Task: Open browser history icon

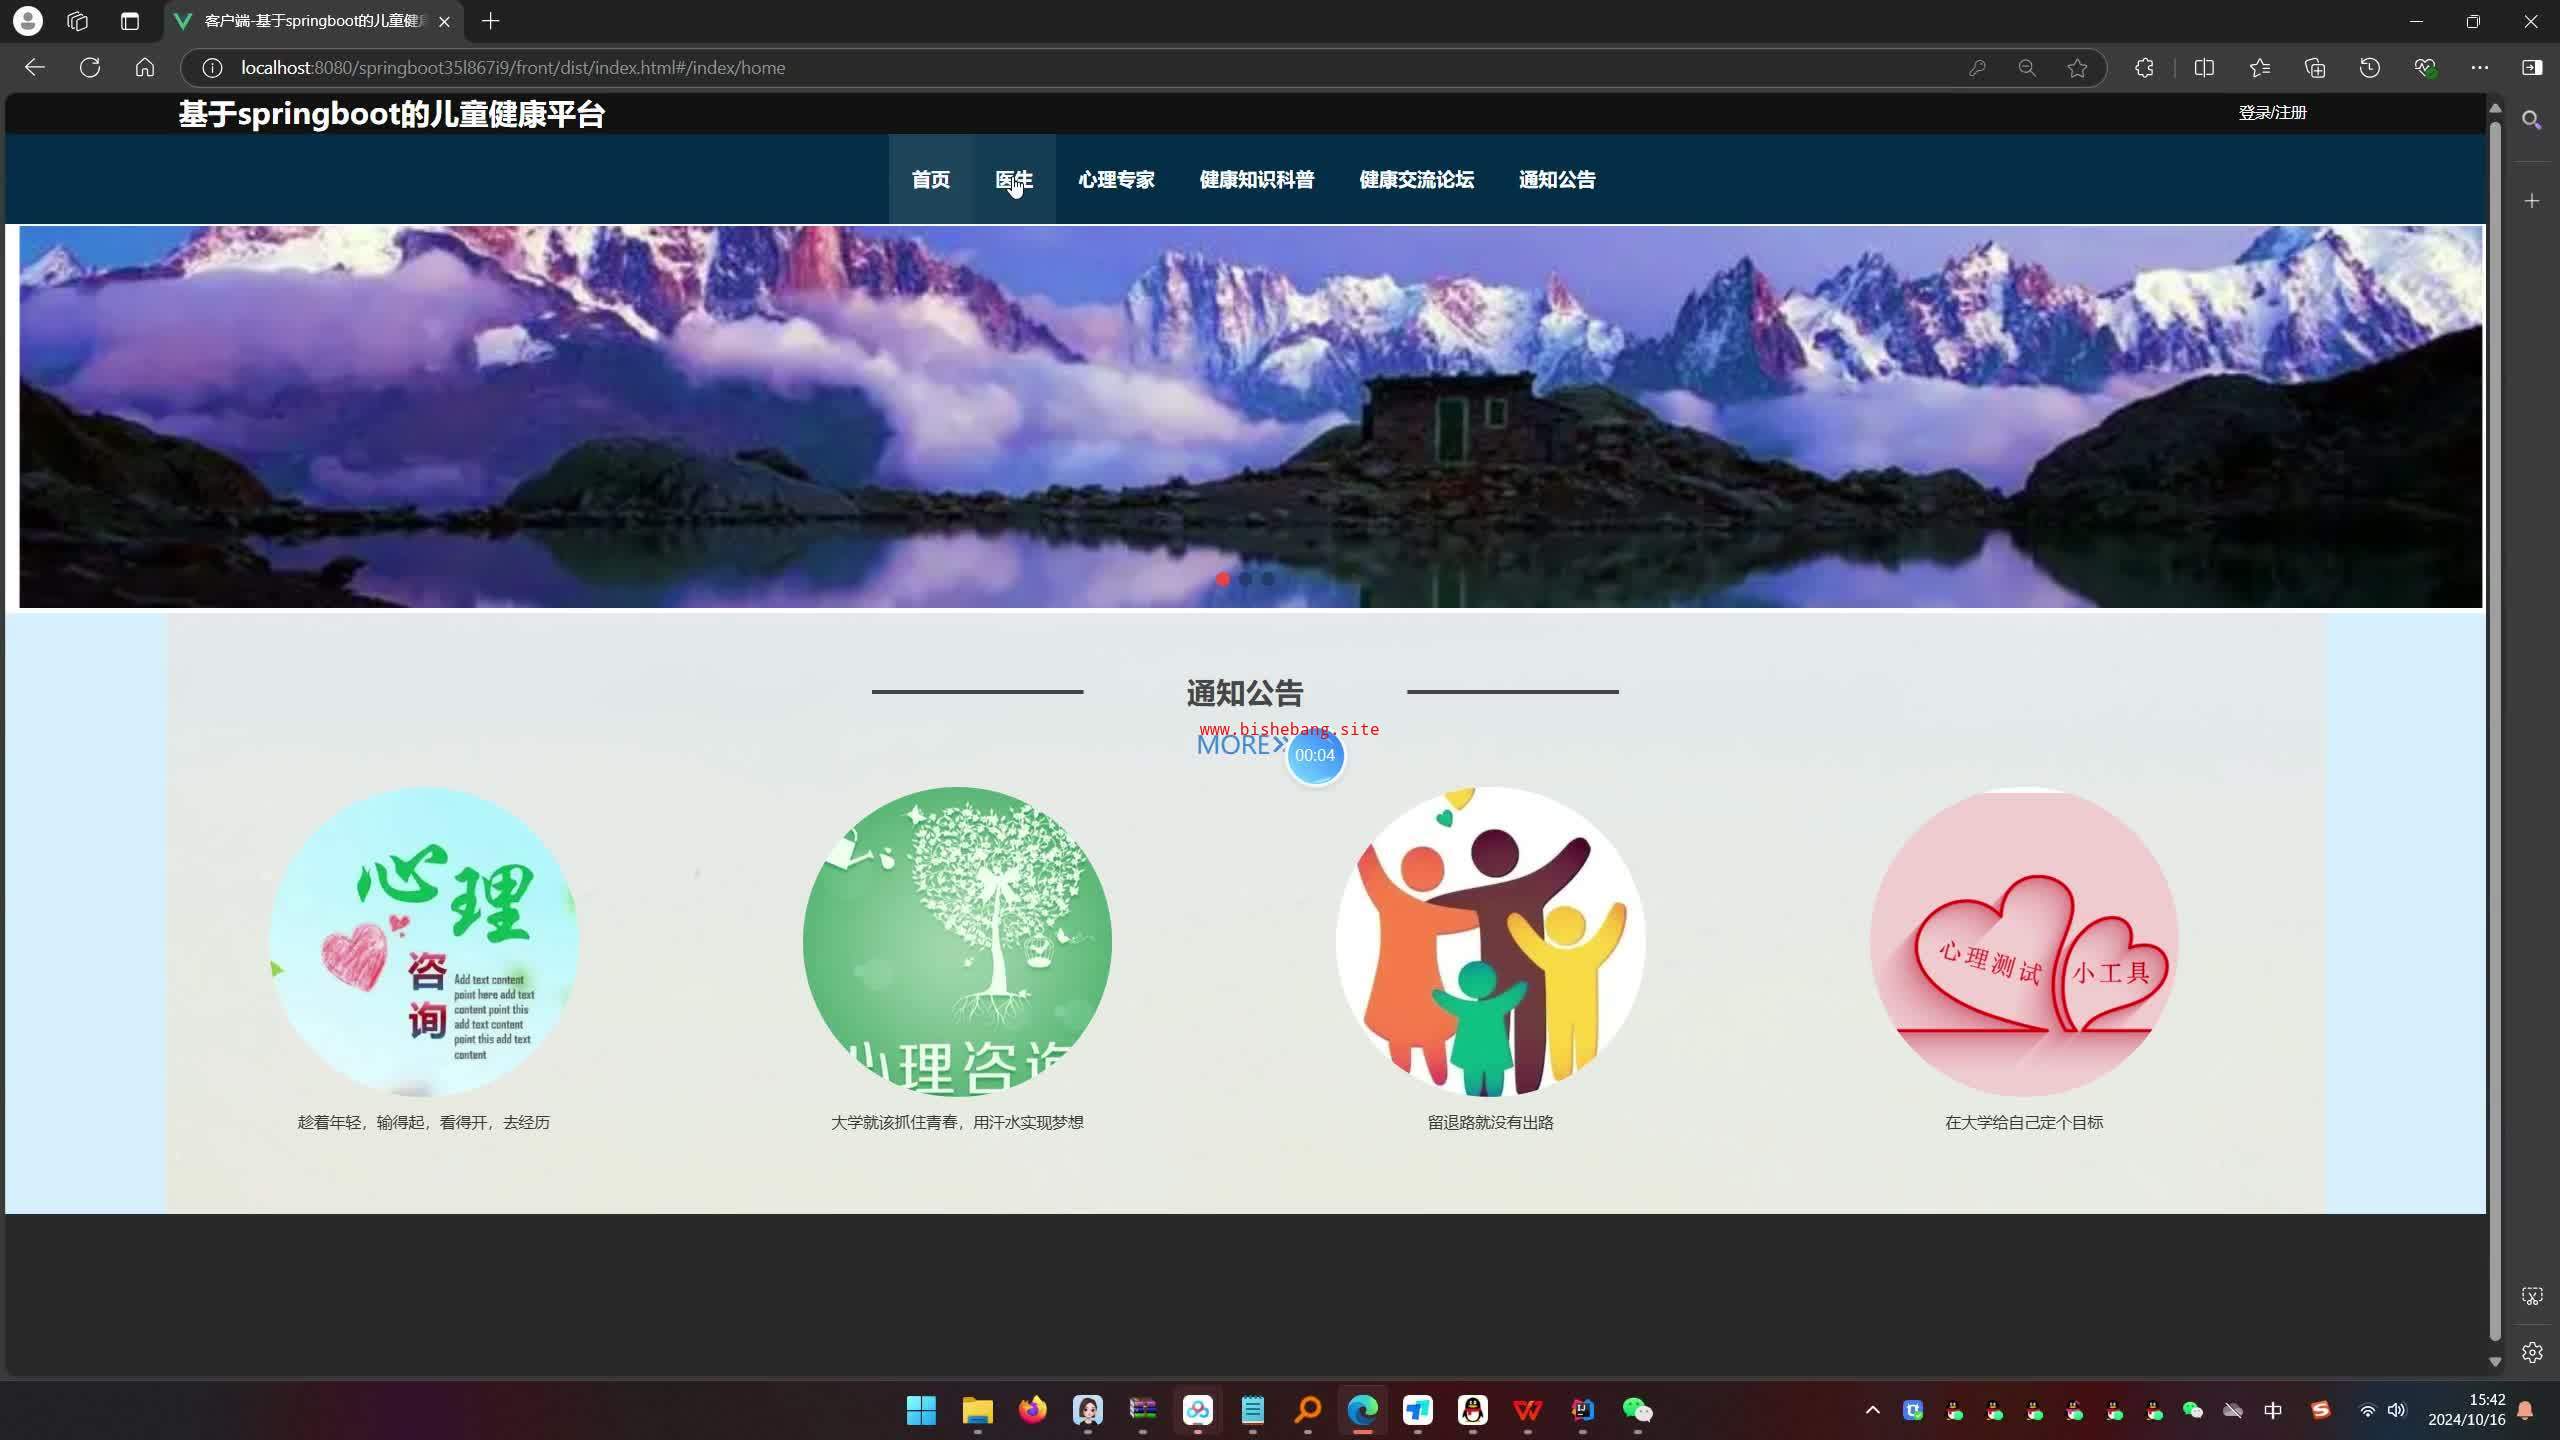Action: (2369, 68)
